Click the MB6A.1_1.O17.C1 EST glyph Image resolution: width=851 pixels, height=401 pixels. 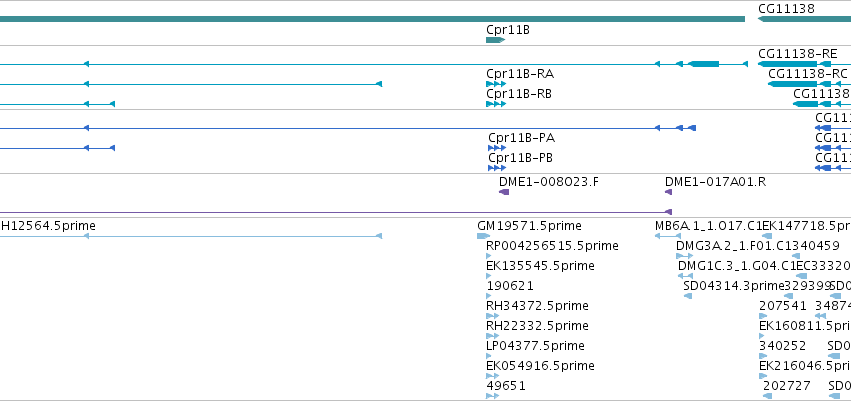(668, 236)
